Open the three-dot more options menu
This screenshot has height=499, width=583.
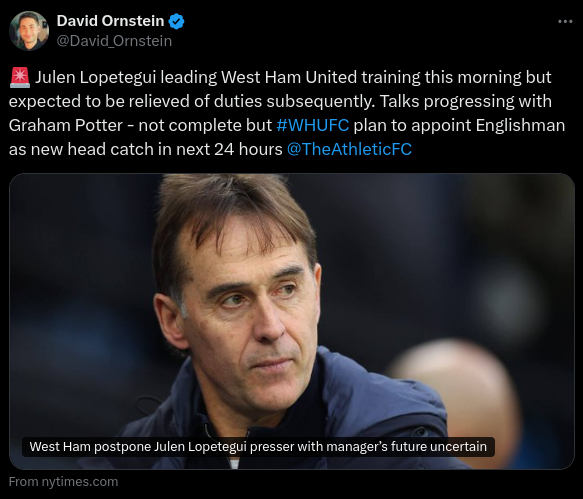pyautogui.click(x=565, y=22)
